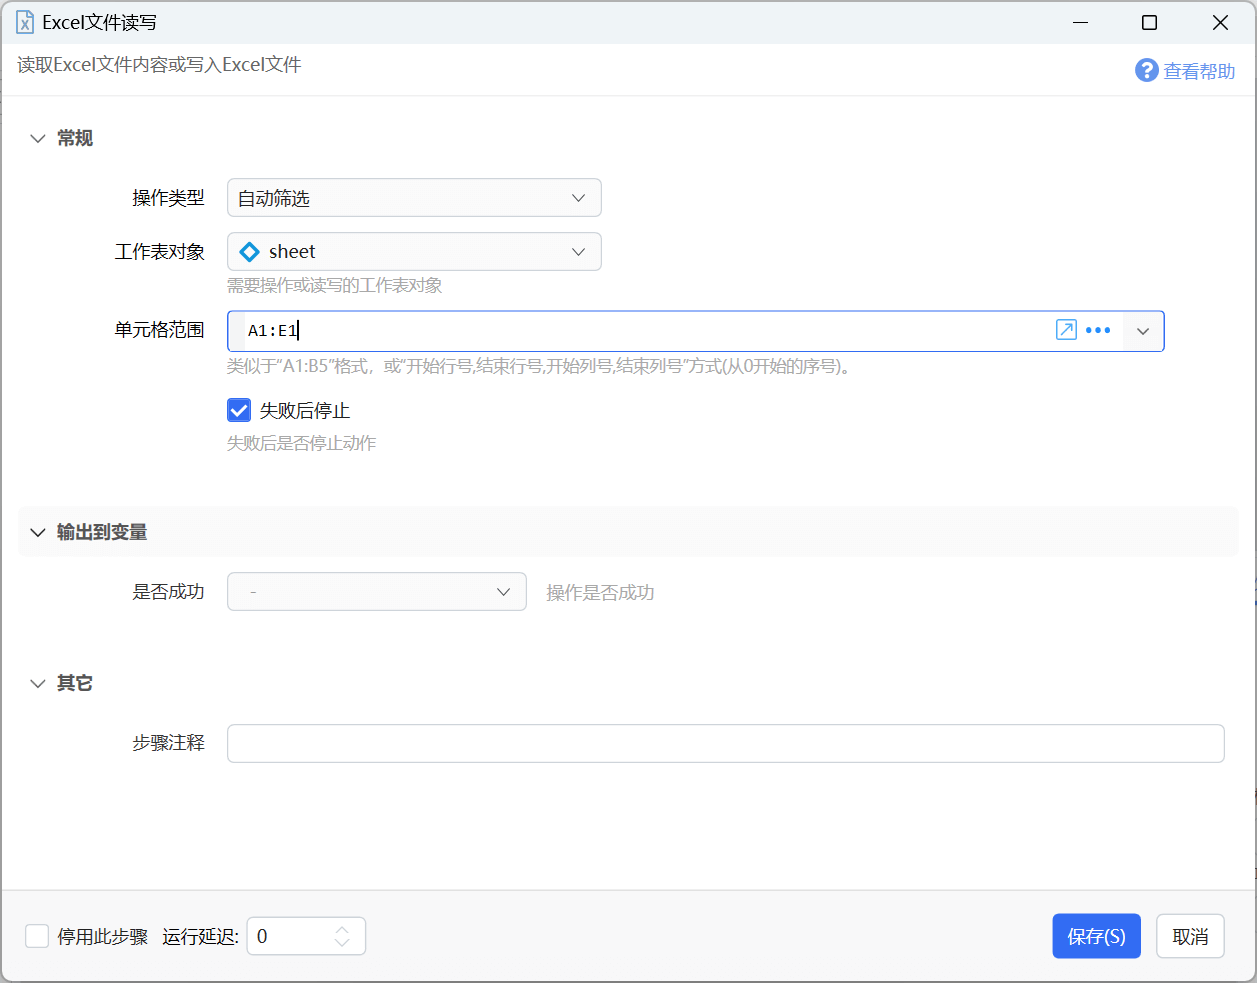The height and width of the screenshot is (983, 1257).
Task: Click the Excel file icon in title bar
Action: pyautogui.click(x=25, y=22)
